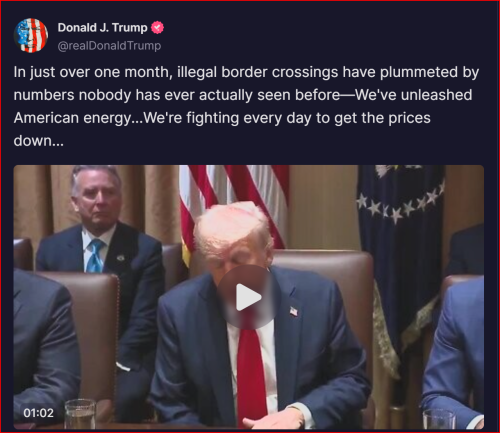Click the pink verified checkmark badge
The height and width of the screenshot is (433, 500).
[x=157, y=28]
